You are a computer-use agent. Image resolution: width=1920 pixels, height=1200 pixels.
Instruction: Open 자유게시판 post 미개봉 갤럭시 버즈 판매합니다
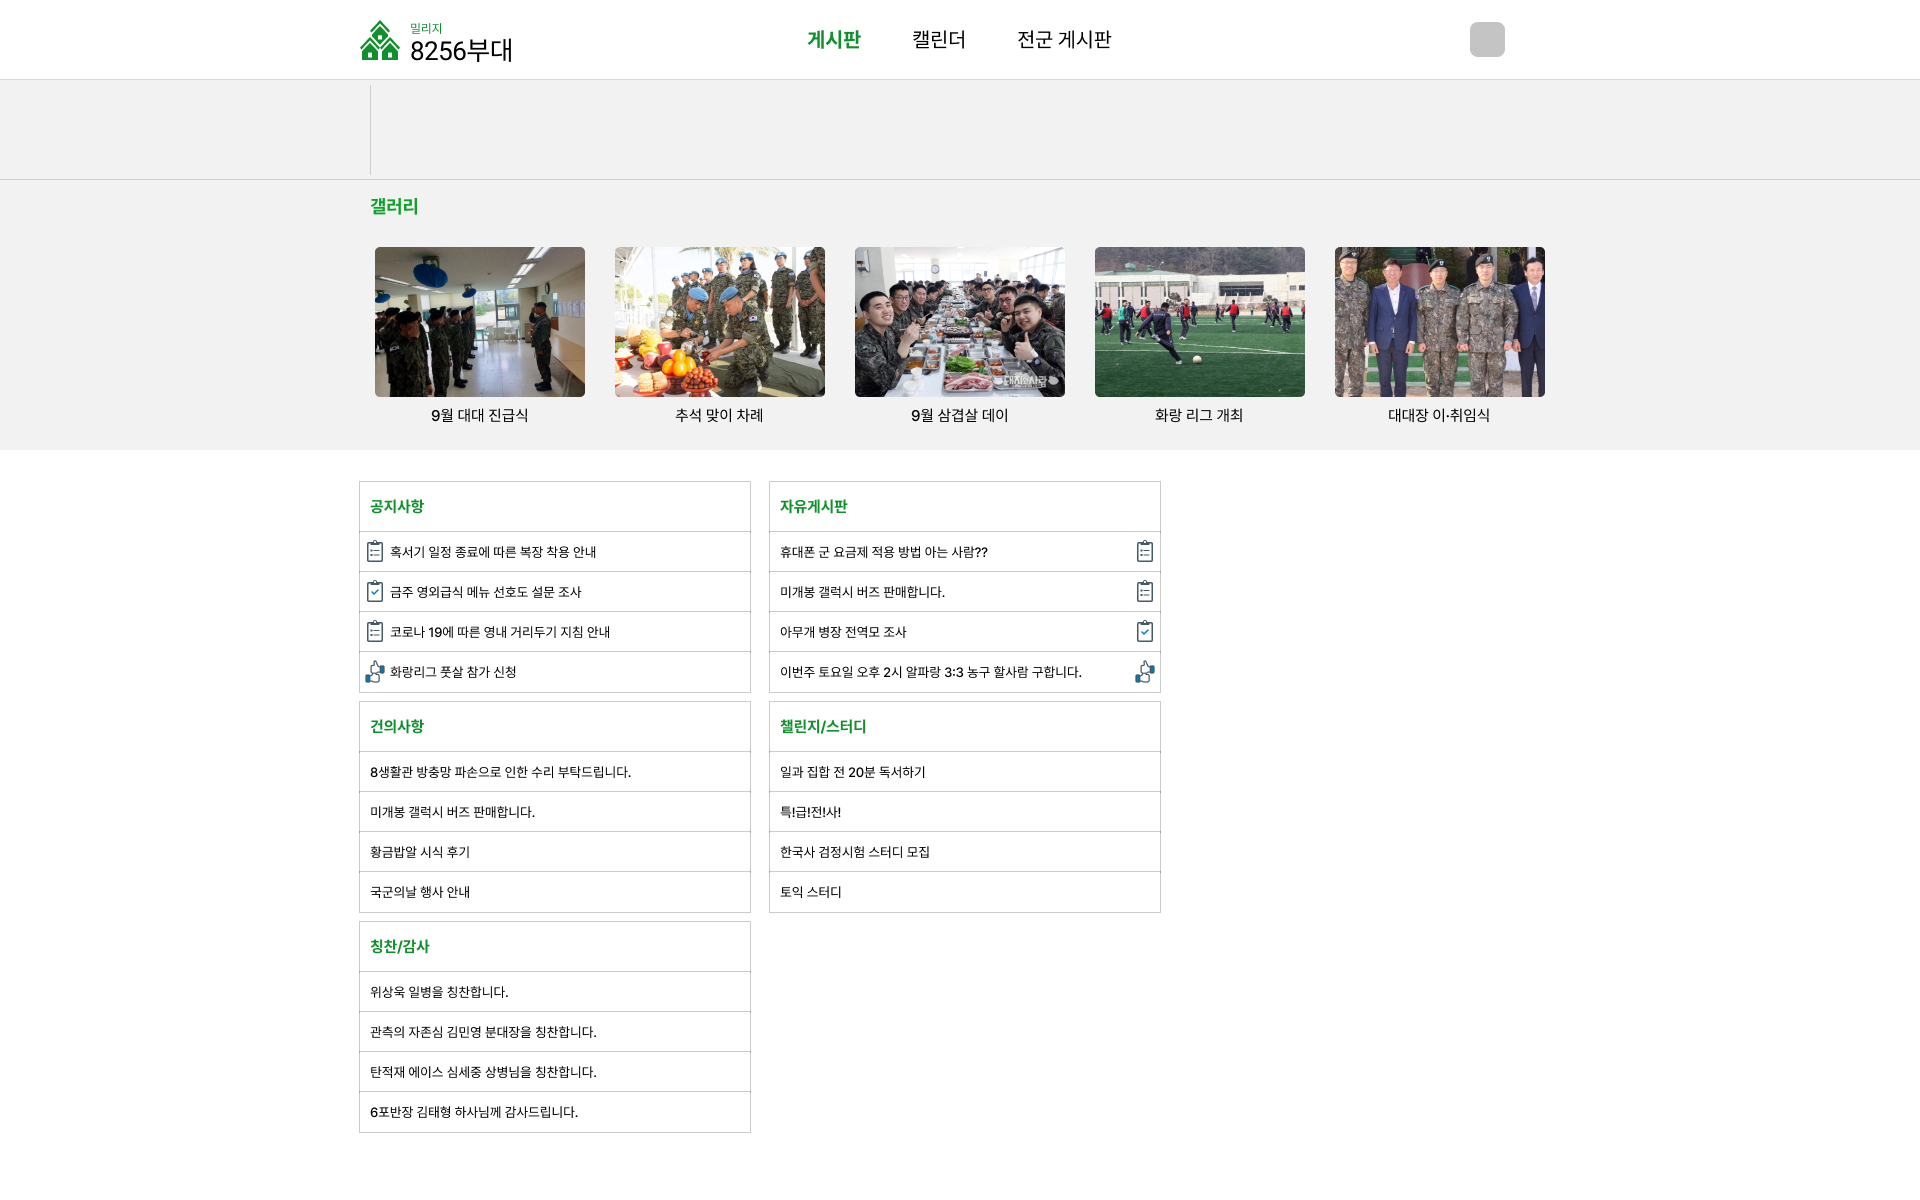point(863,592)
